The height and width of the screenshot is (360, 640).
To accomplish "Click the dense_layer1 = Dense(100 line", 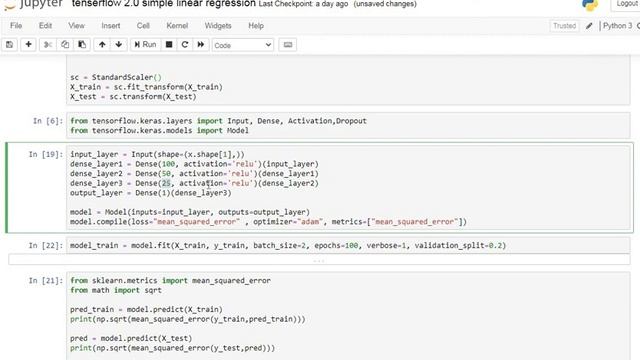I will (x=194, y=164).
